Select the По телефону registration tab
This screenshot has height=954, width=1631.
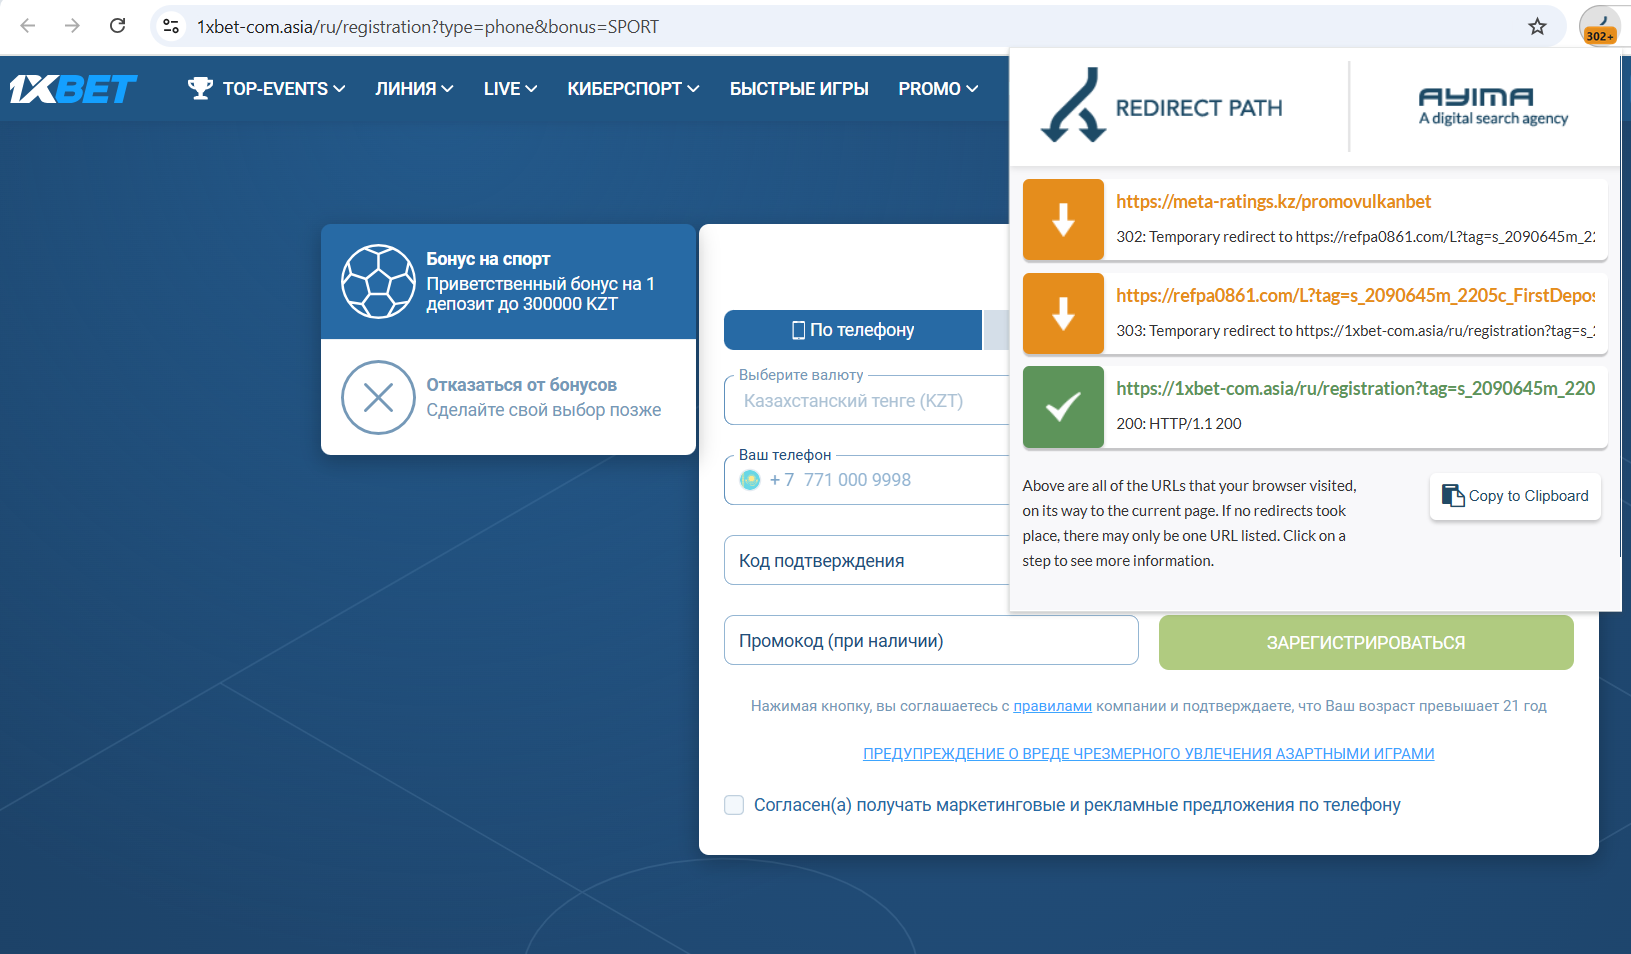coord(853,330)
